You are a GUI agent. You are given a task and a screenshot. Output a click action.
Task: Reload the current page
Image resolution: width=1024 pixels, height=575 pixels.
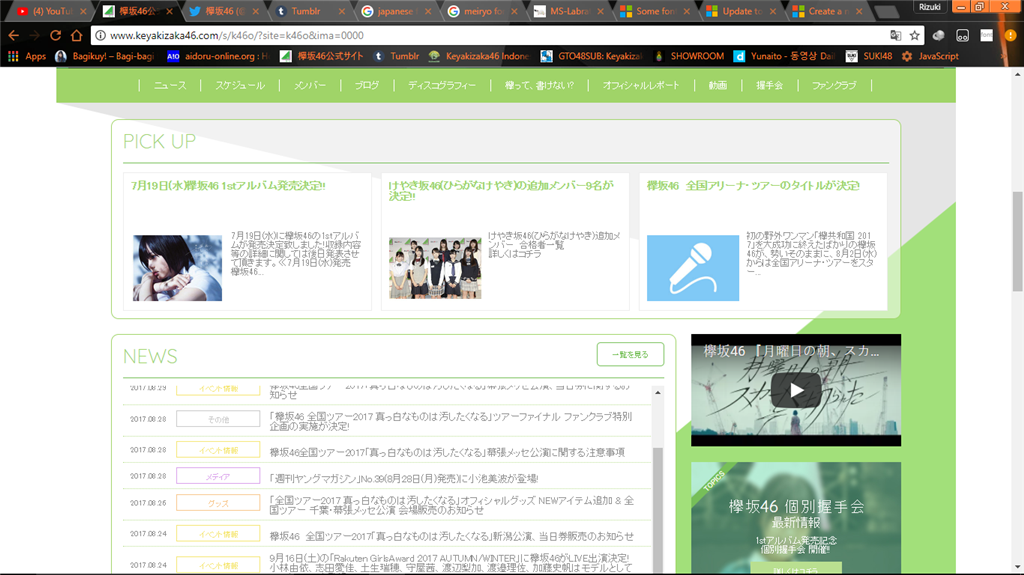[56, 35]
